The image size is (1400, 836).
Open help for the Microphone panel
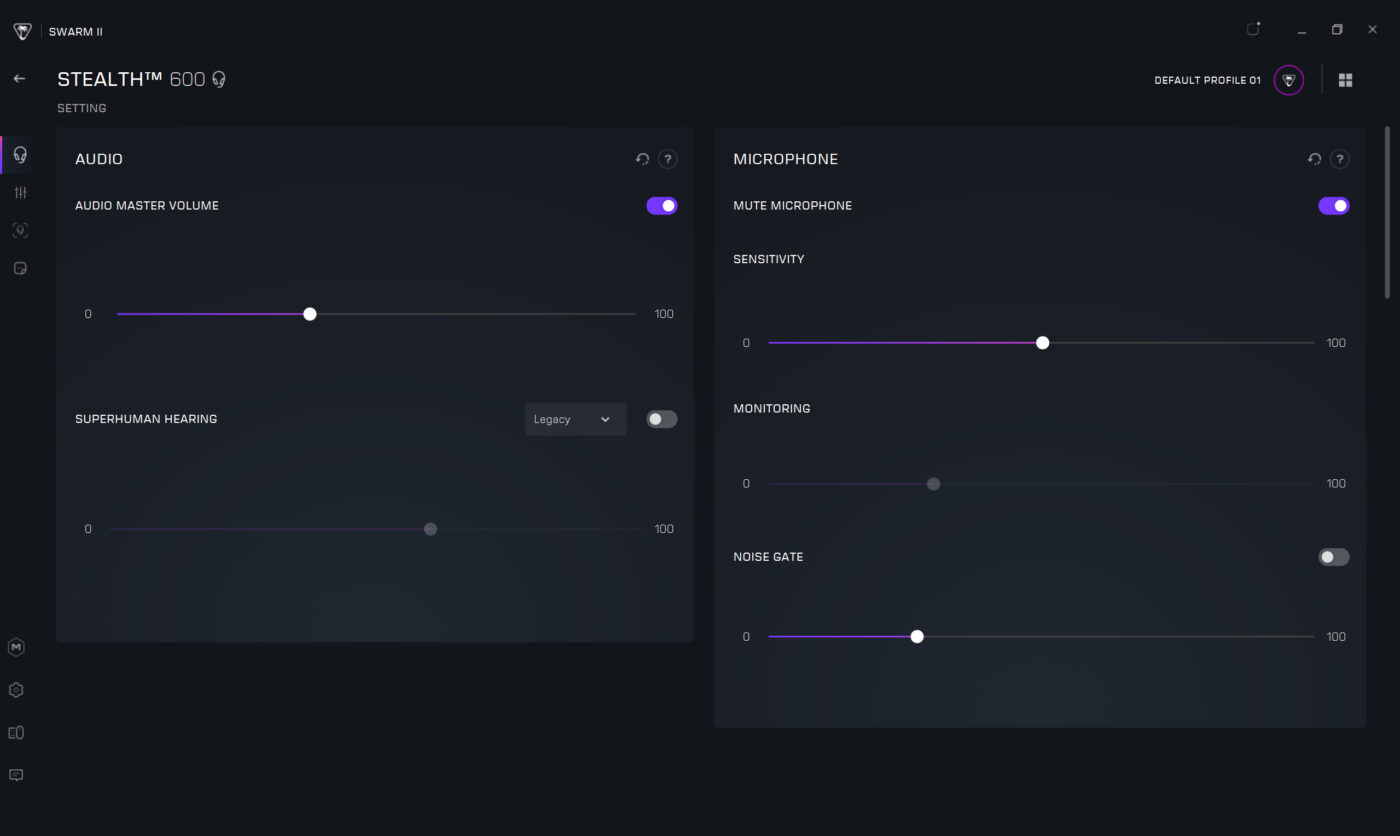coord(1340,159)
